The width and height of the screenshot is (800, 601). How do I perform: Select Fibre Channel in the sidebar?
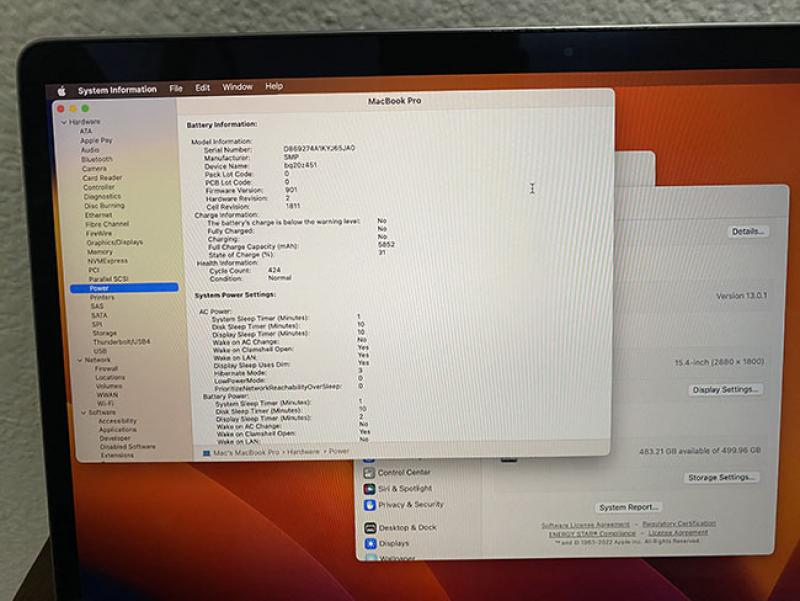click(x=107, y=224)
